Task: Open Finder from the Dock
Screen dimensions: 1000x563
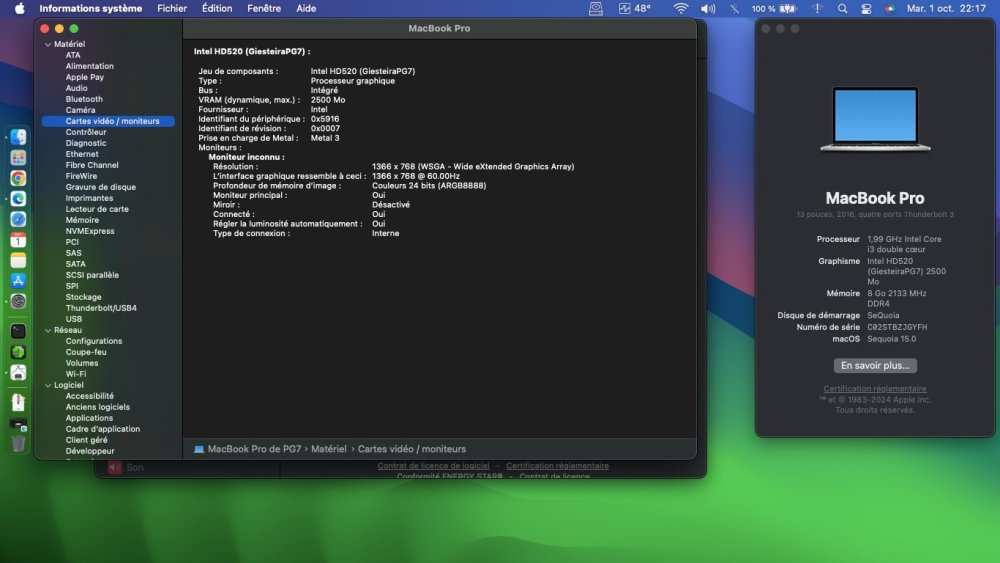Action: (x=18, y=137)
